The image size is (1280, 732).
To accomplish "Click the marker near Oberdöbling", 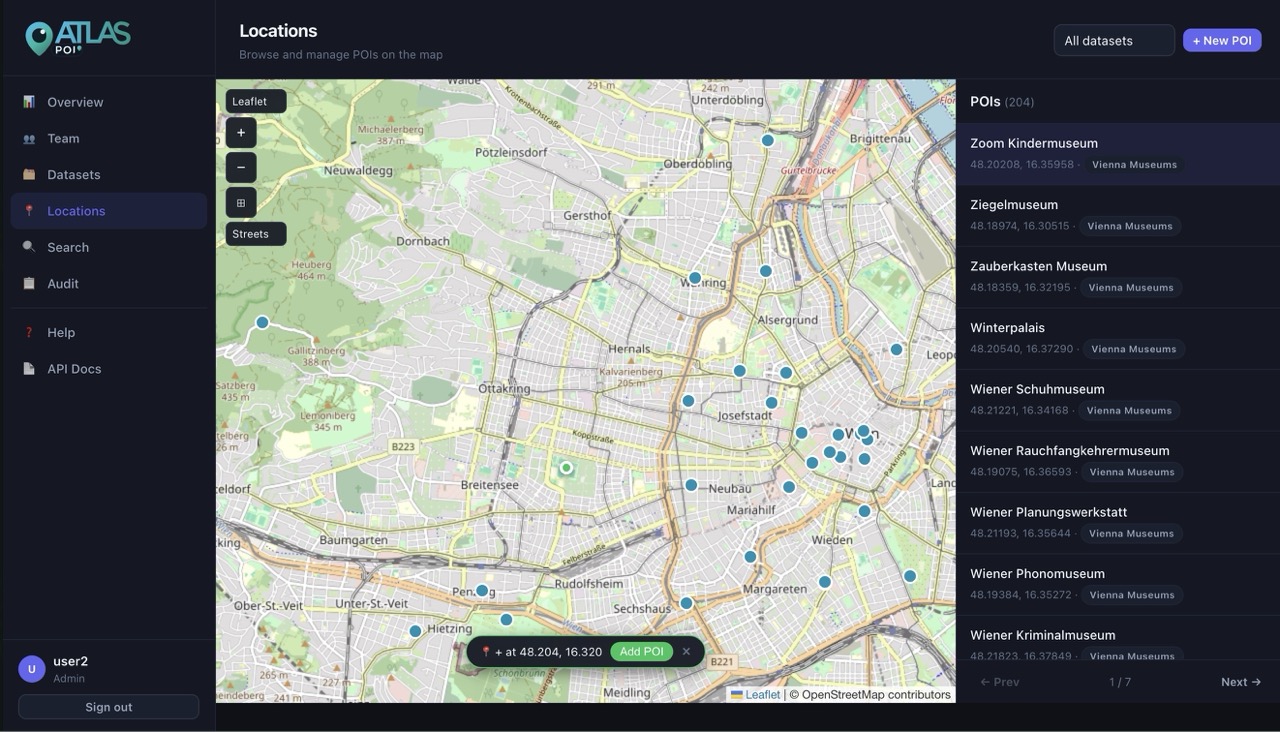I will (x=768, y=140).
